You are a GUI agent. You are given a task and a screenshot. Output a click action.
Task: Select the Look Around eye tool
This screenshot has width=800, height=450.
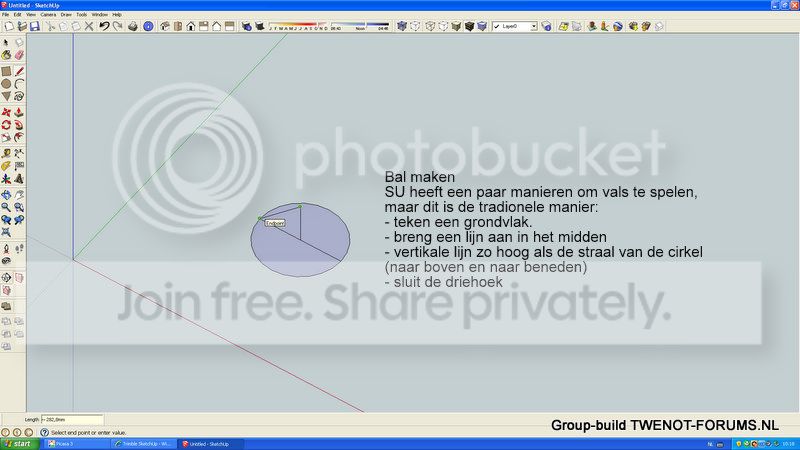coord(6,261)
